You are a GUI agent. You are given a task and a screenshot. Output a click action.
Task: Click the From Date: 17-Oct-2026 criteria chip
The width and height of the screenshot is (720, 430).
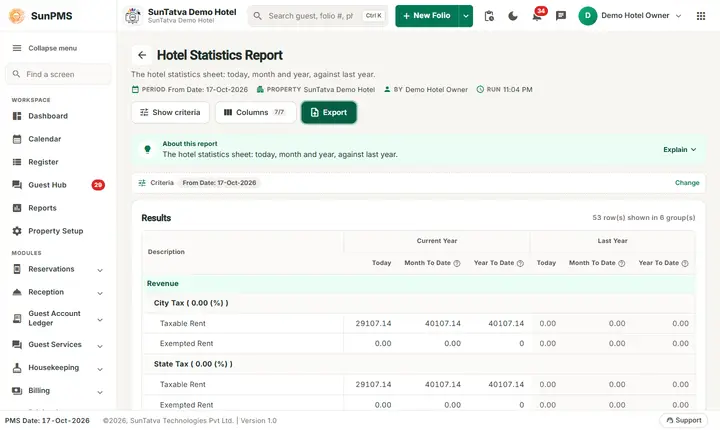coord(219,183)
